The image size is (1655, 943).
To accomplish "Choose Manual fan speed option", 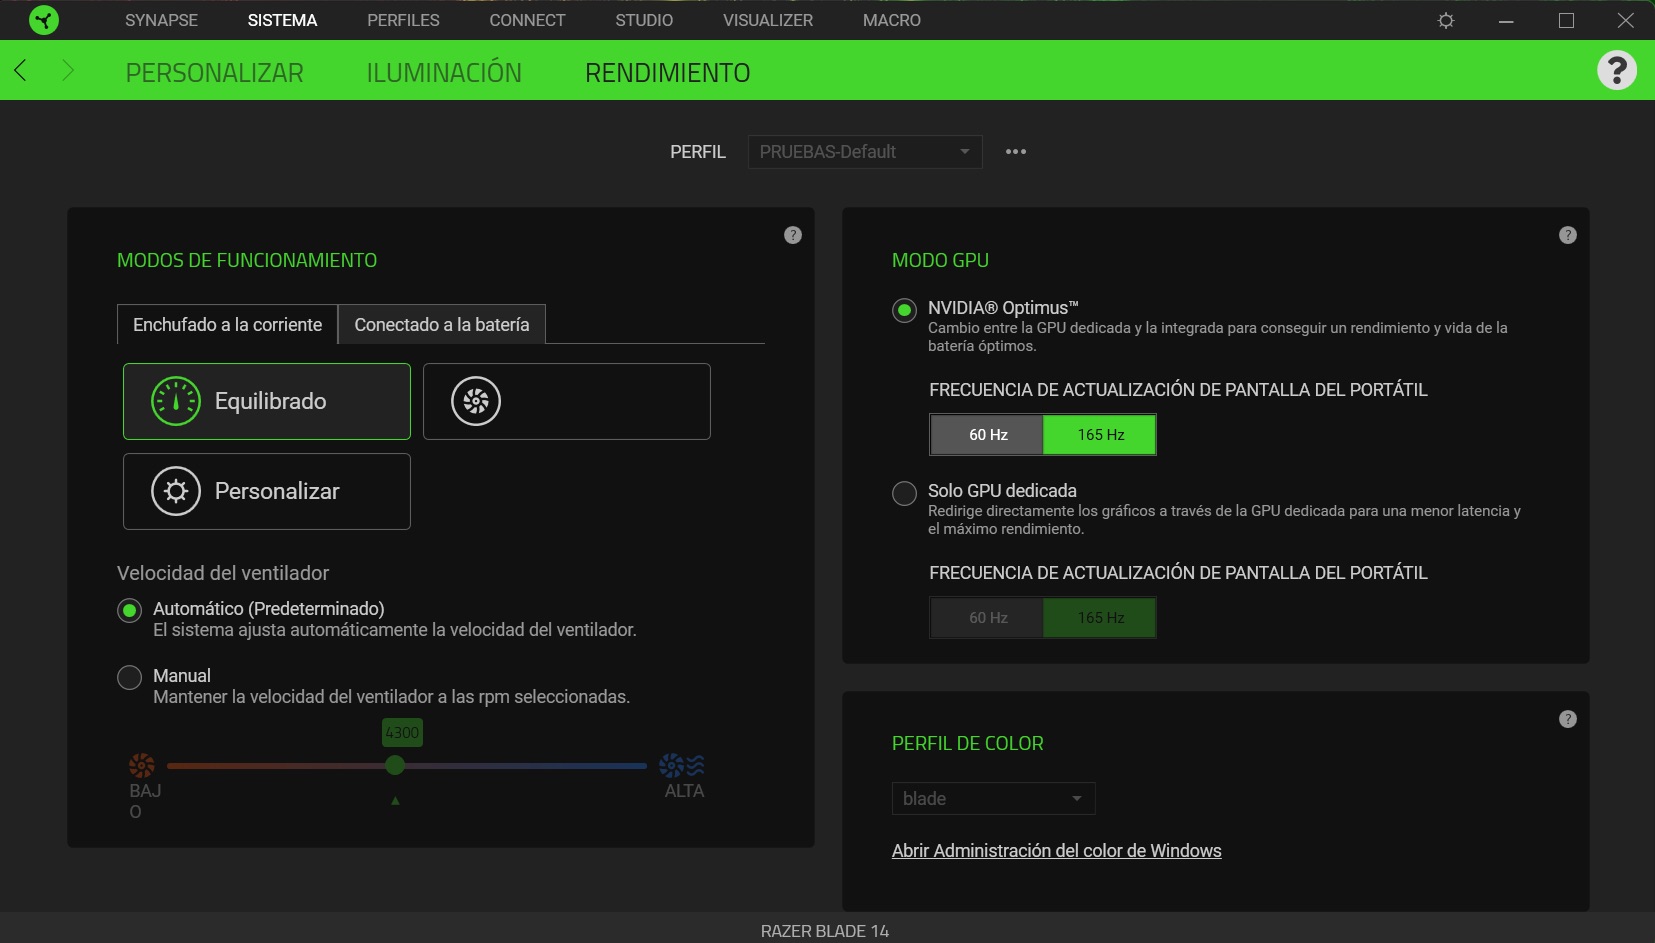I will pos(129,677).
